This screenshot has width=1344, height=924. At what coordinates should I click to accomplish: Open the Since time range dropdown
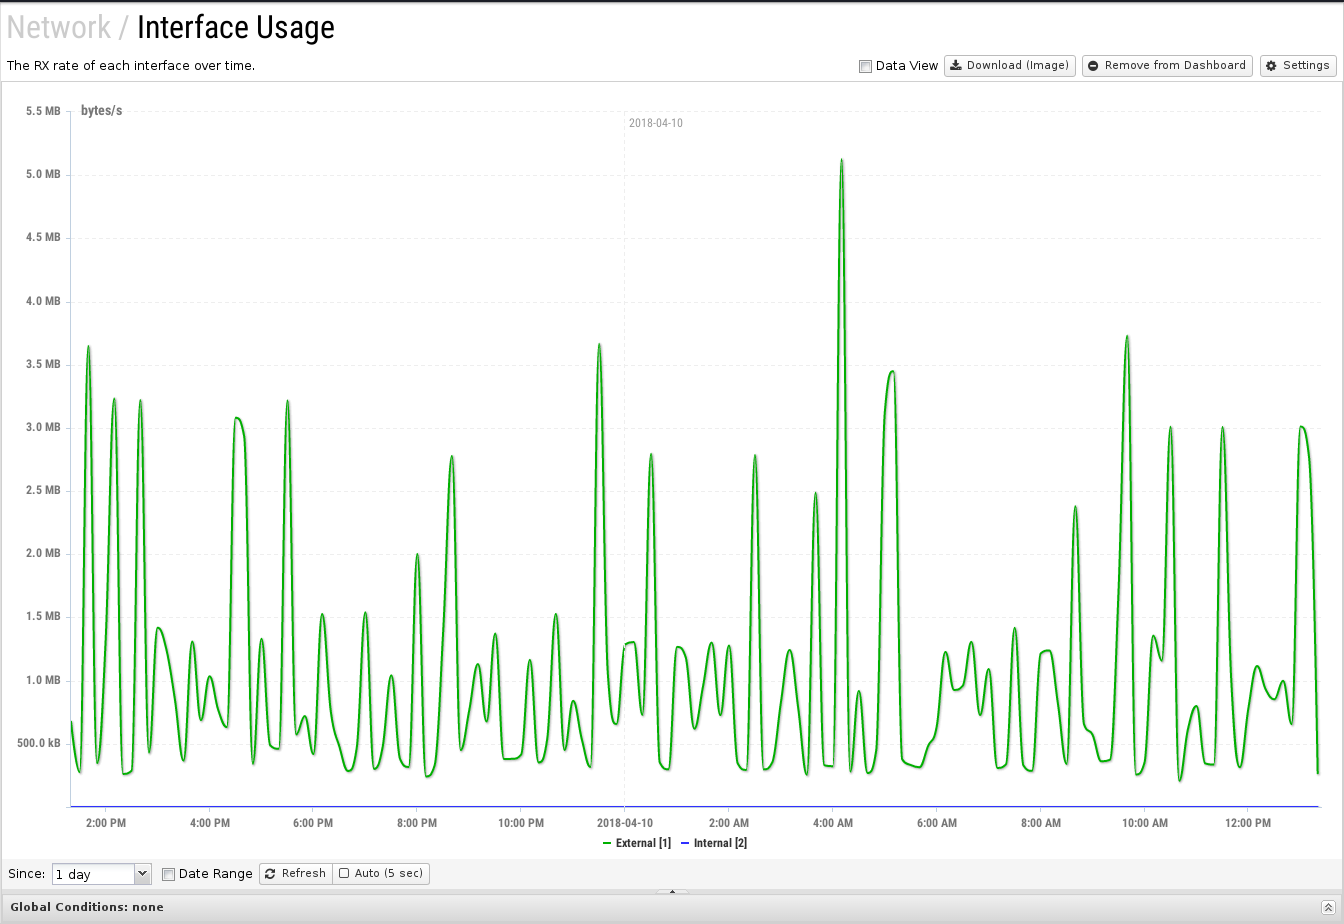click(x=101, y=874)
